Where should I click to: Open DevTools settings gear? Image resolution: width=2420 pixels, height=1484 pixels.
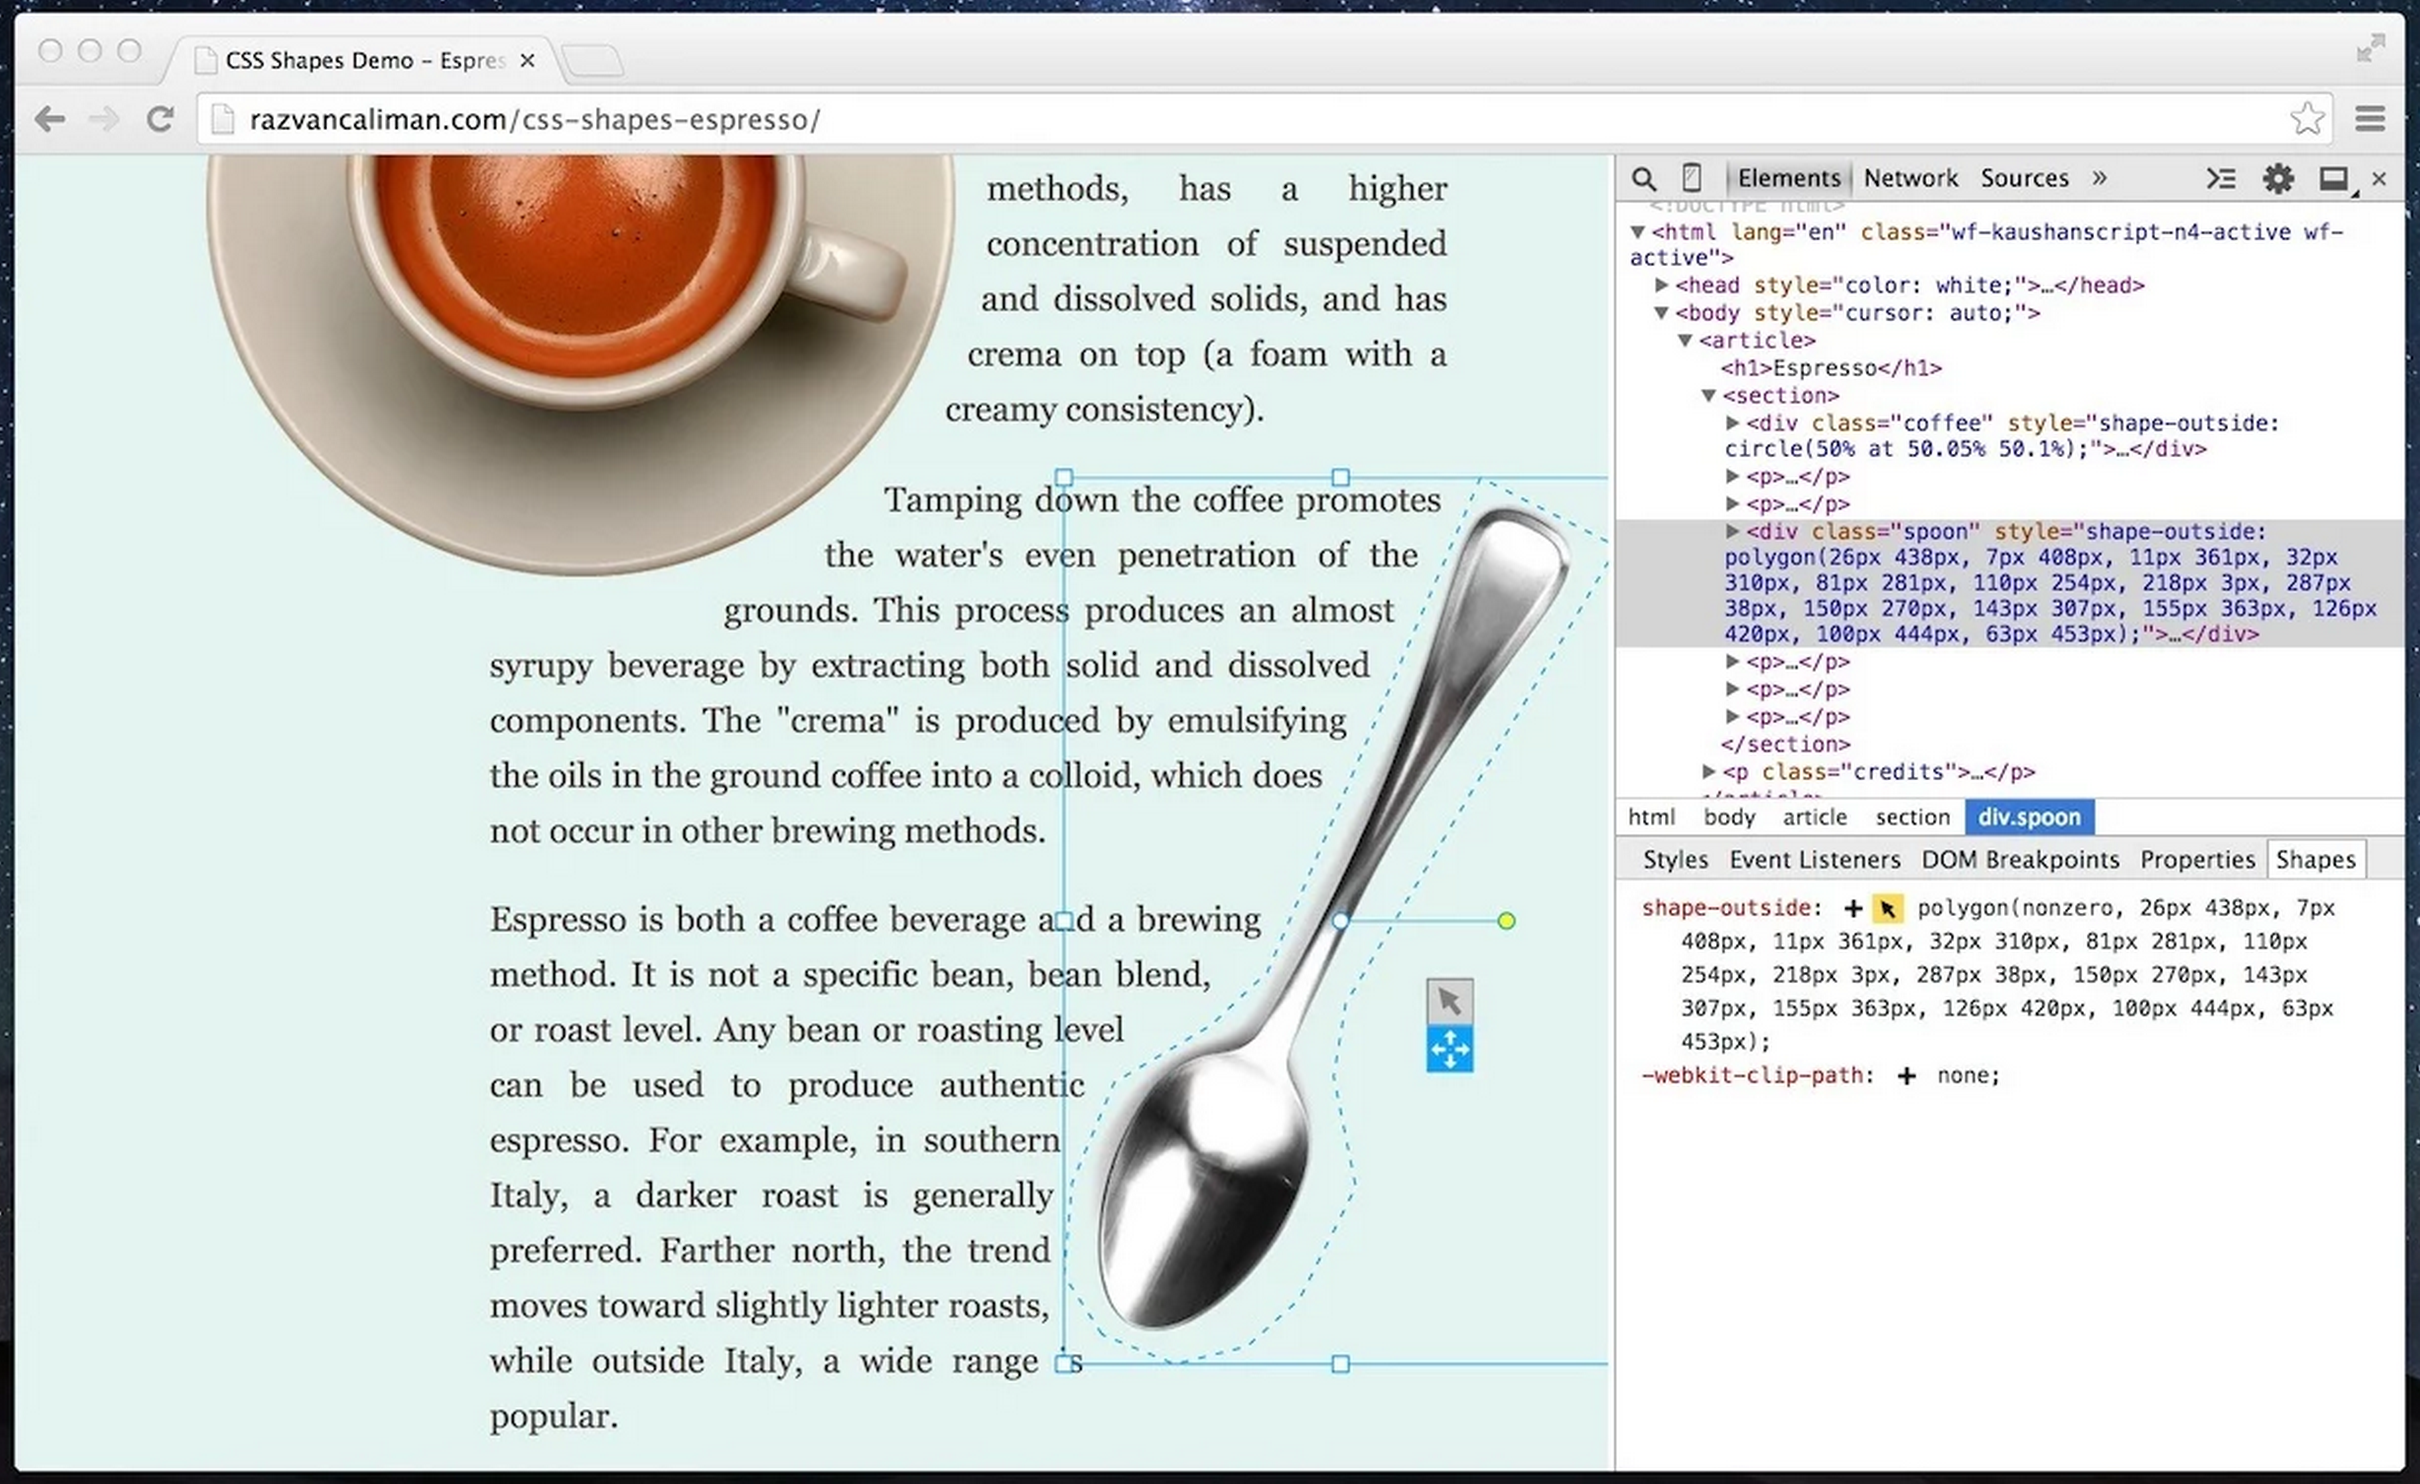(2278, 179)
